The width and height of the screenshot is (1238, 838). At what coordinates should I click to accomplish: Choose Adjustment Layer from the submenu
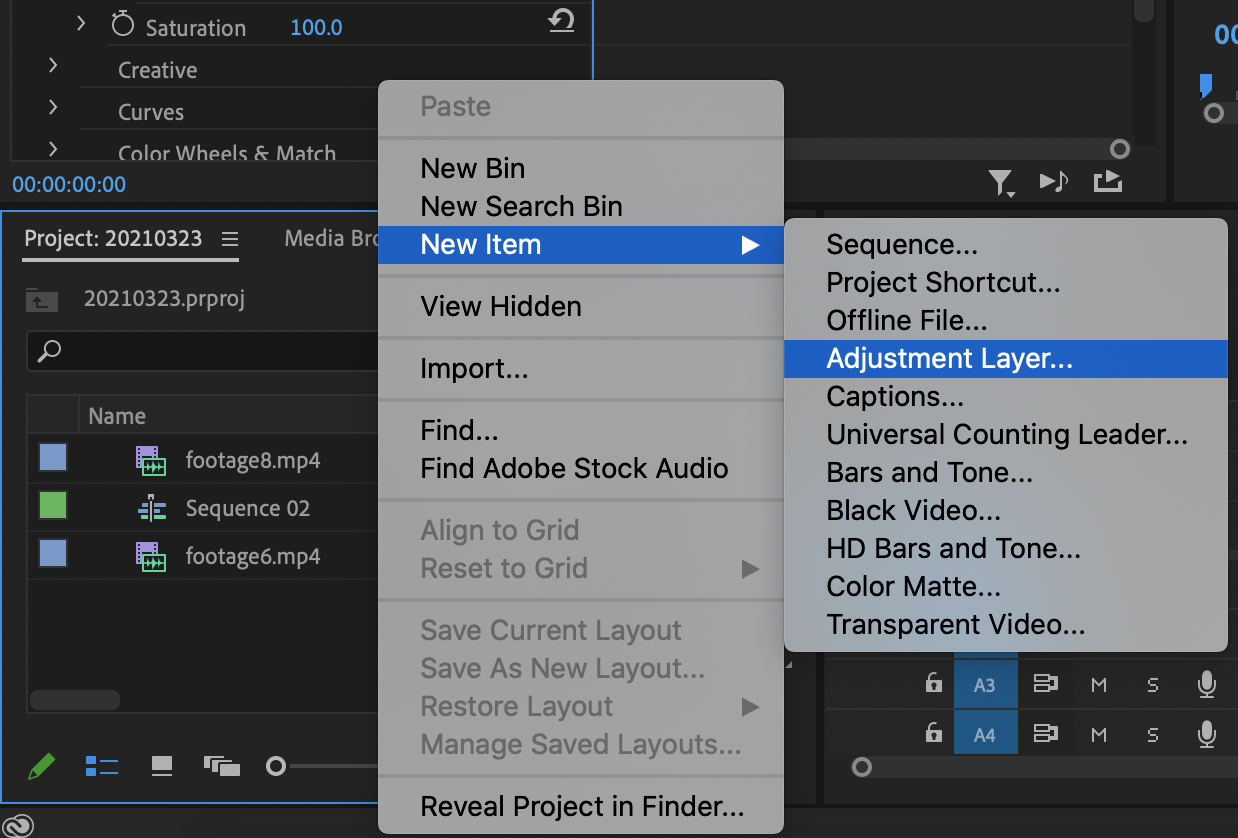point(949,359)
